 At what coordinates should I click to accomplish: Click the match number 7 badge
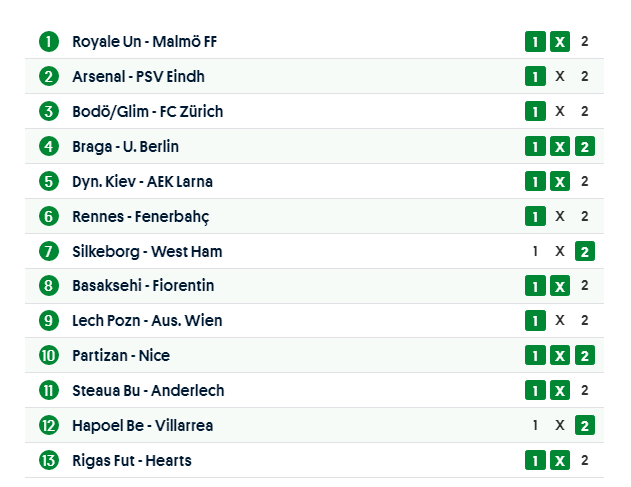(x=49, y=251)
